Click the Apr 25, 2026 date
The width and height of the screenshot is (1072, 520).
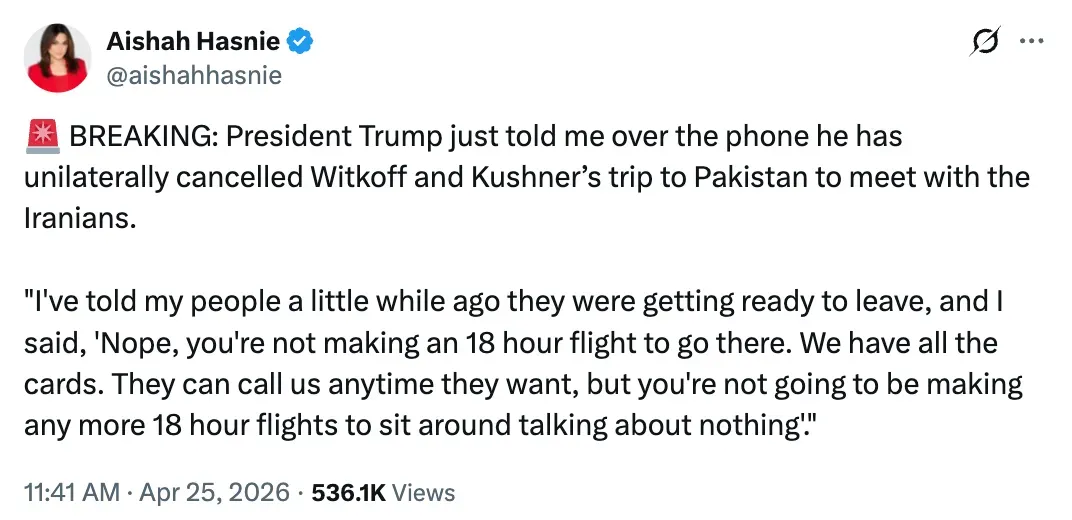(x=213, y=492)
